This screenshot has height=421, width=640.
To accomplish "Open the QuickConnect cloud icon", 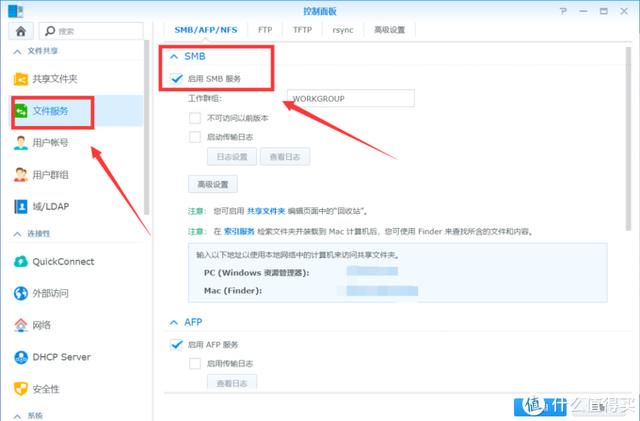I will click(x=20, y=261).
